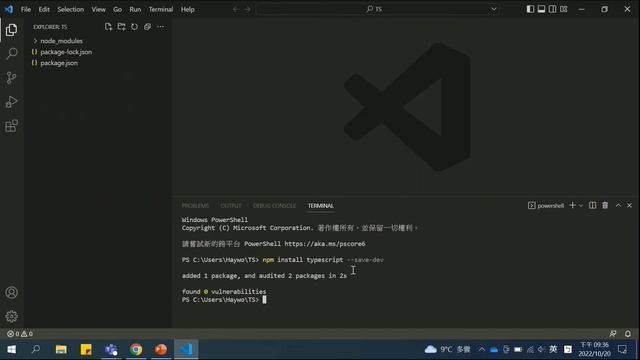Open the File menu
This screenshot has height=360, width=640.
tap(26, 9)
